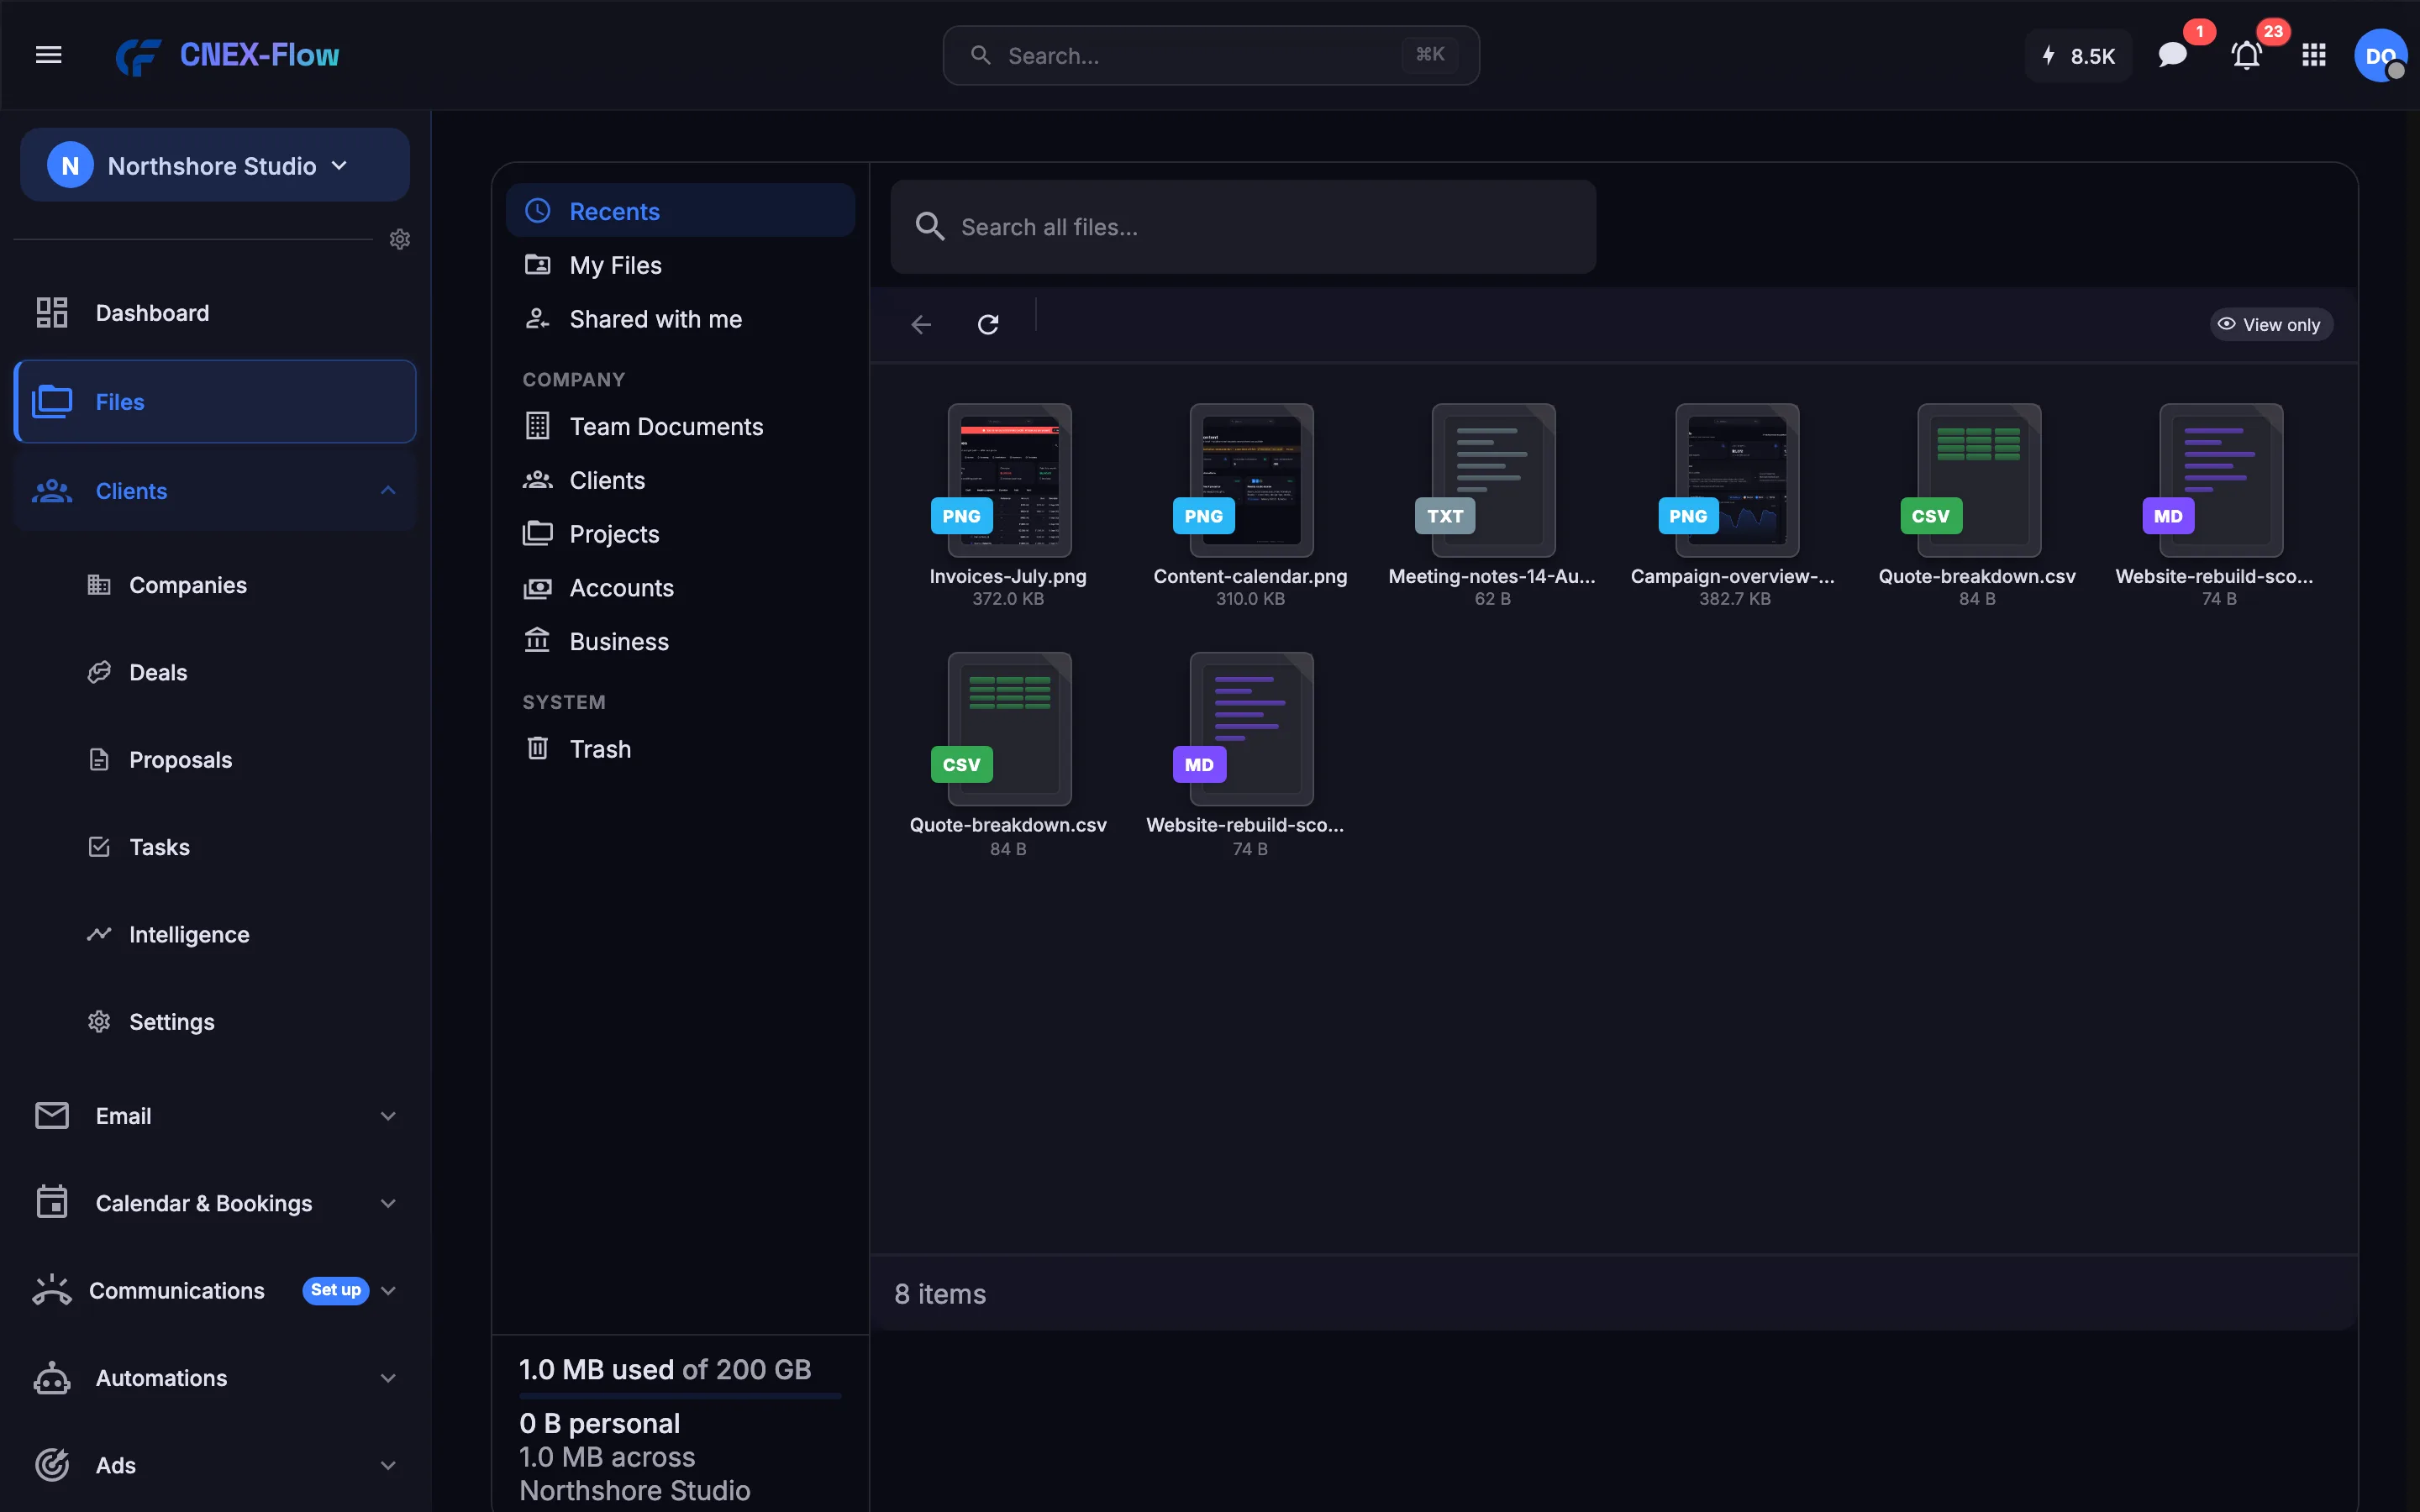Viewport: 2420px width, 1512px height.
Task: Select the Content-calendar.png thumbnail
Action: click(1251, 480)
